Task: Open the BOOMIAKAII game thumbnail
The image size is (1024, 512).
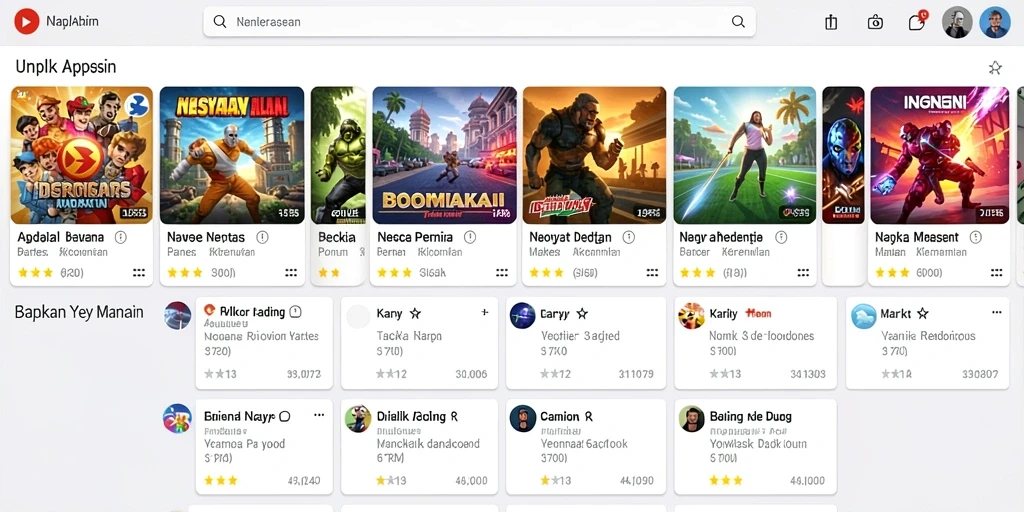Action: pyautogui.click(x=444, y=155)
